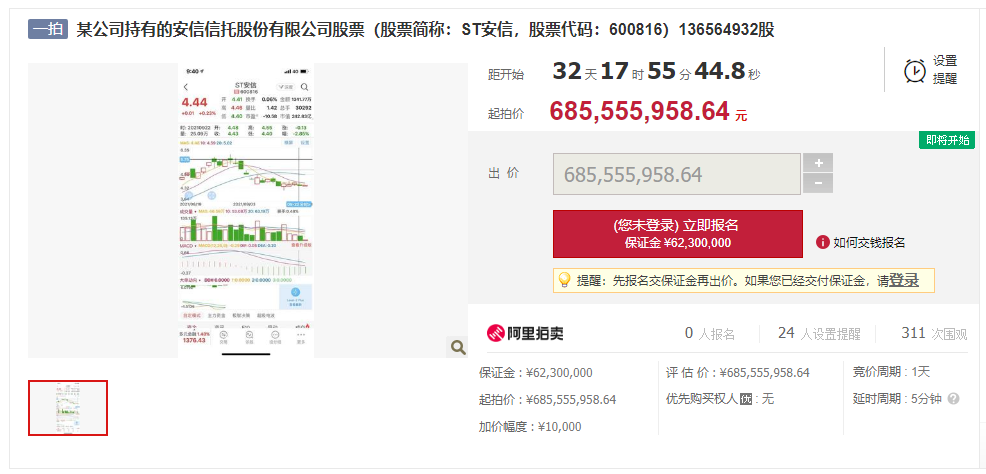Click the 311 次围观 view count

click(934, 333)
